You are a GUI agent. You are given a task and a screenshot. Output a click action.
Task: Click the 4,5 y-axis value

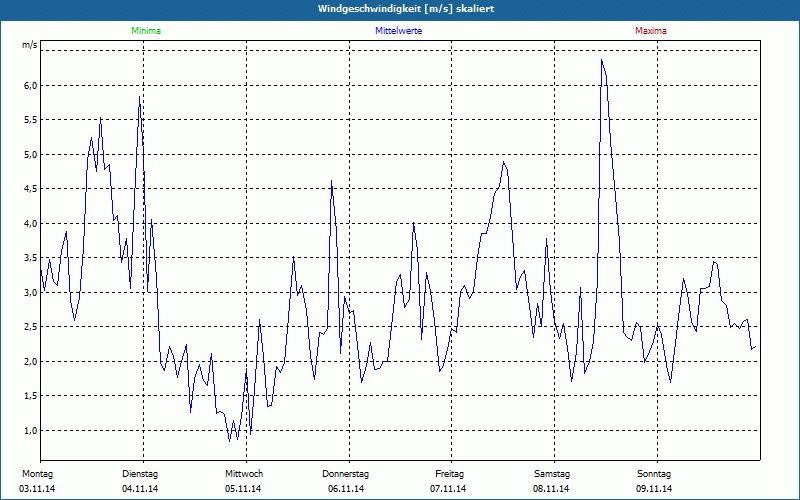coord(31,189)
